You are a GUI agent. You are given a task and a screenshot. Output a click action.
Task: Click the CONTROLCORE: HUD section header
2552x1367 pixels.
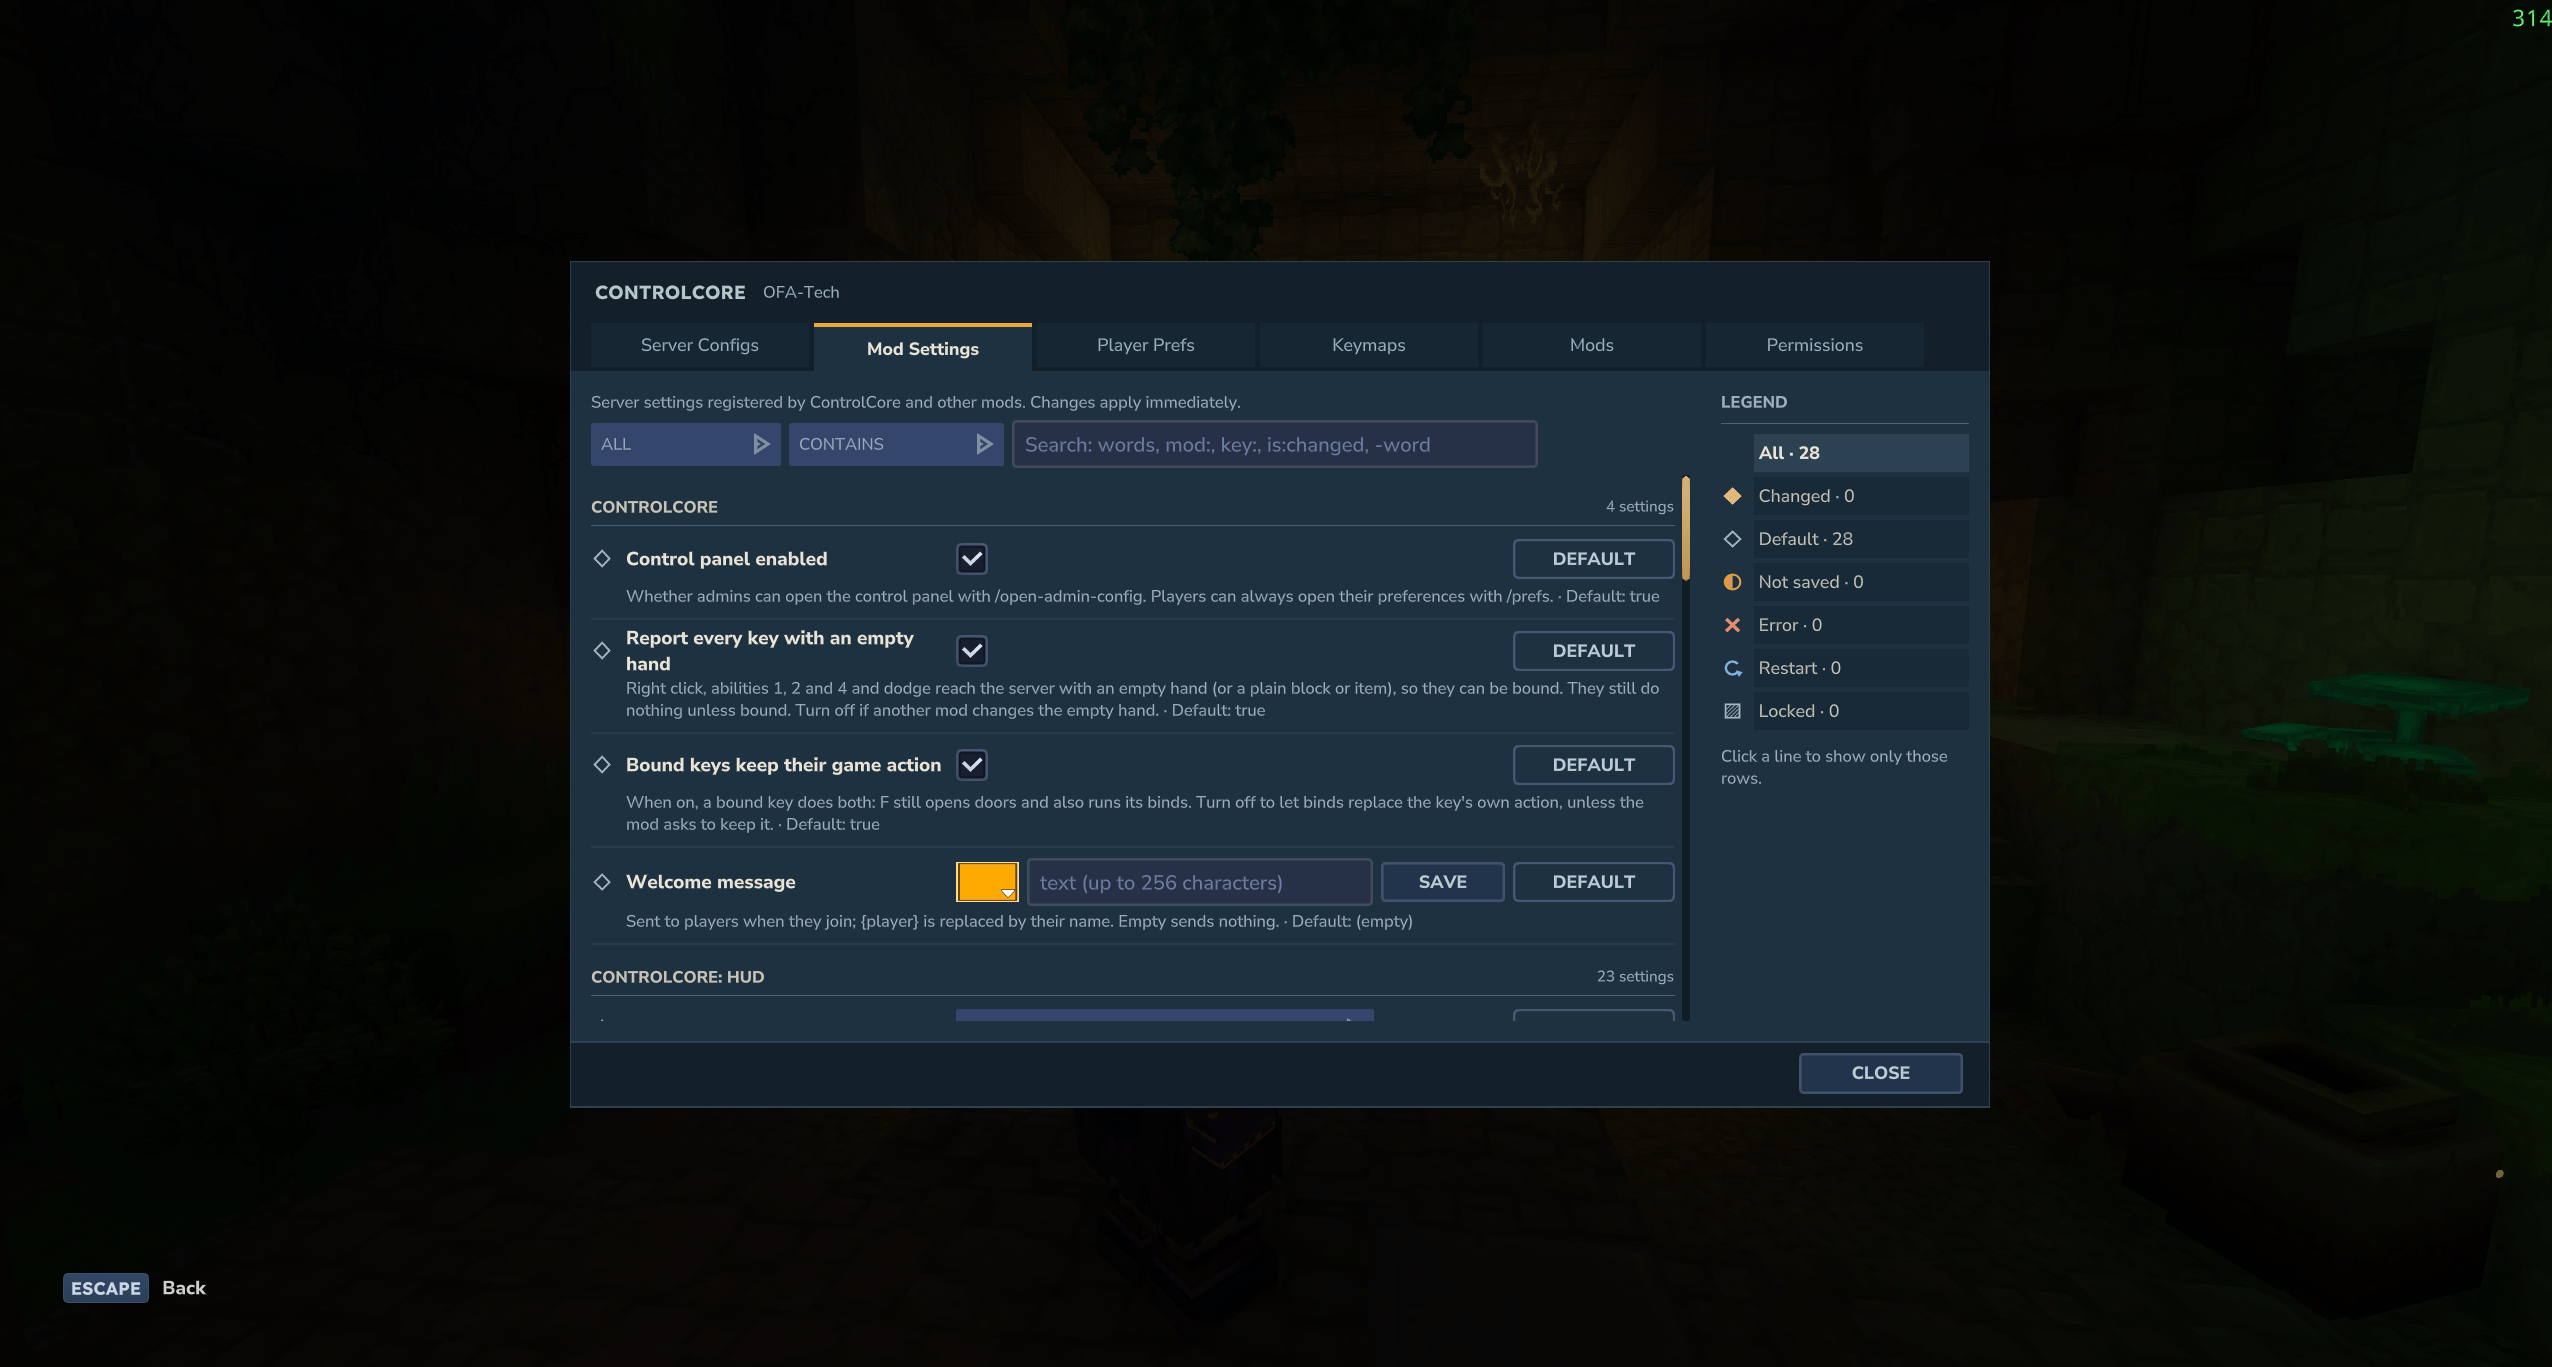point(677,977)
